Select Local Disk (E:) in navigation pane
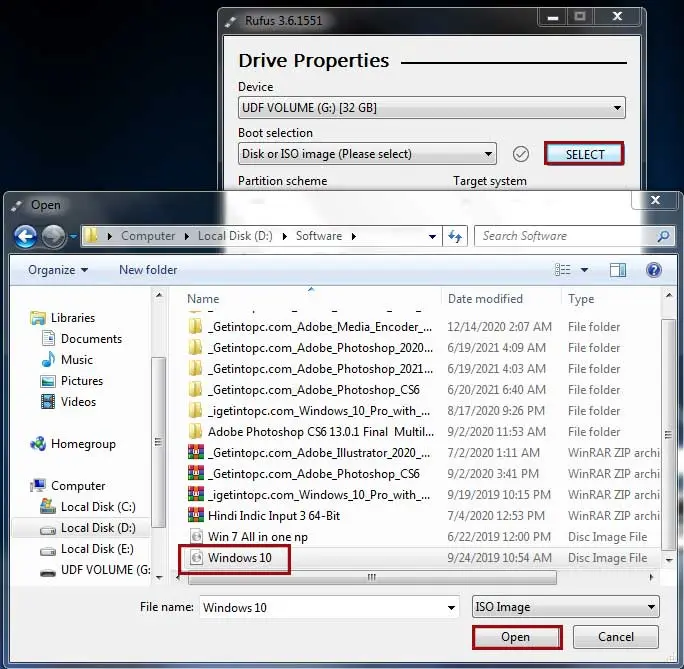This screenshot has width=684, height=669. tap(97, 549)
